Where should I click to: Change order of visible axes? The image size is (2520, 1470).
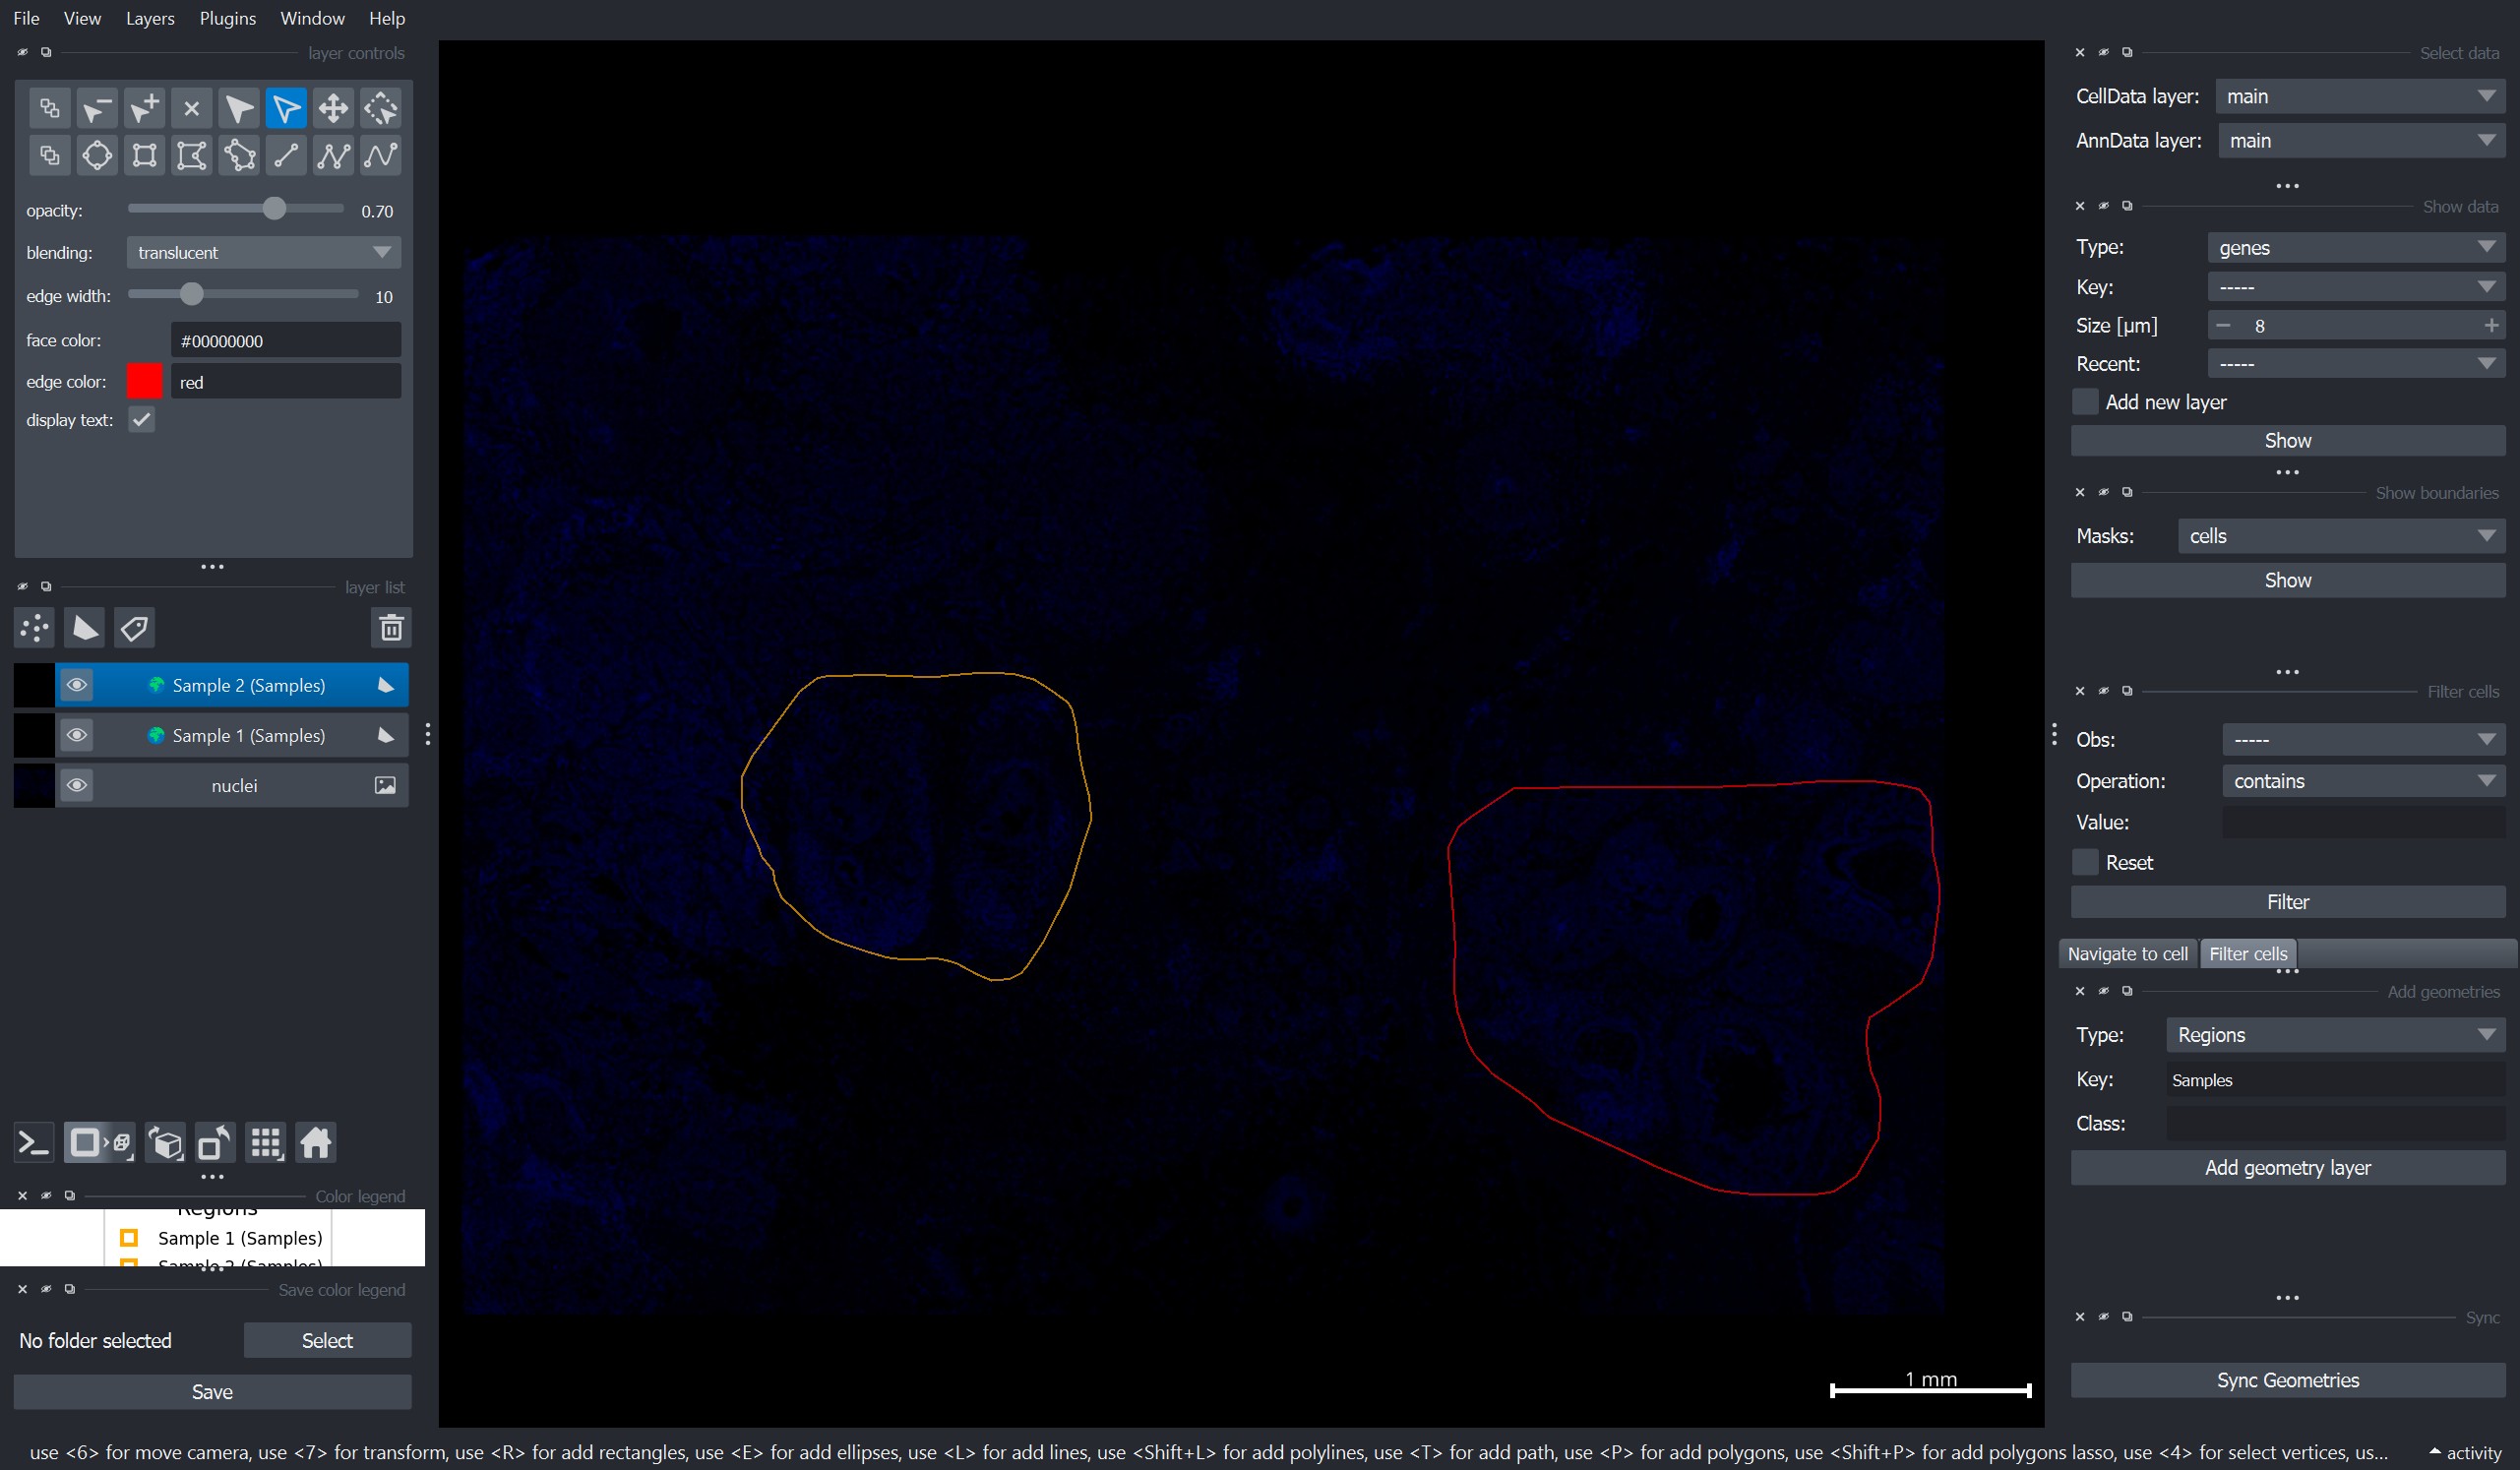pos(166,1143)
